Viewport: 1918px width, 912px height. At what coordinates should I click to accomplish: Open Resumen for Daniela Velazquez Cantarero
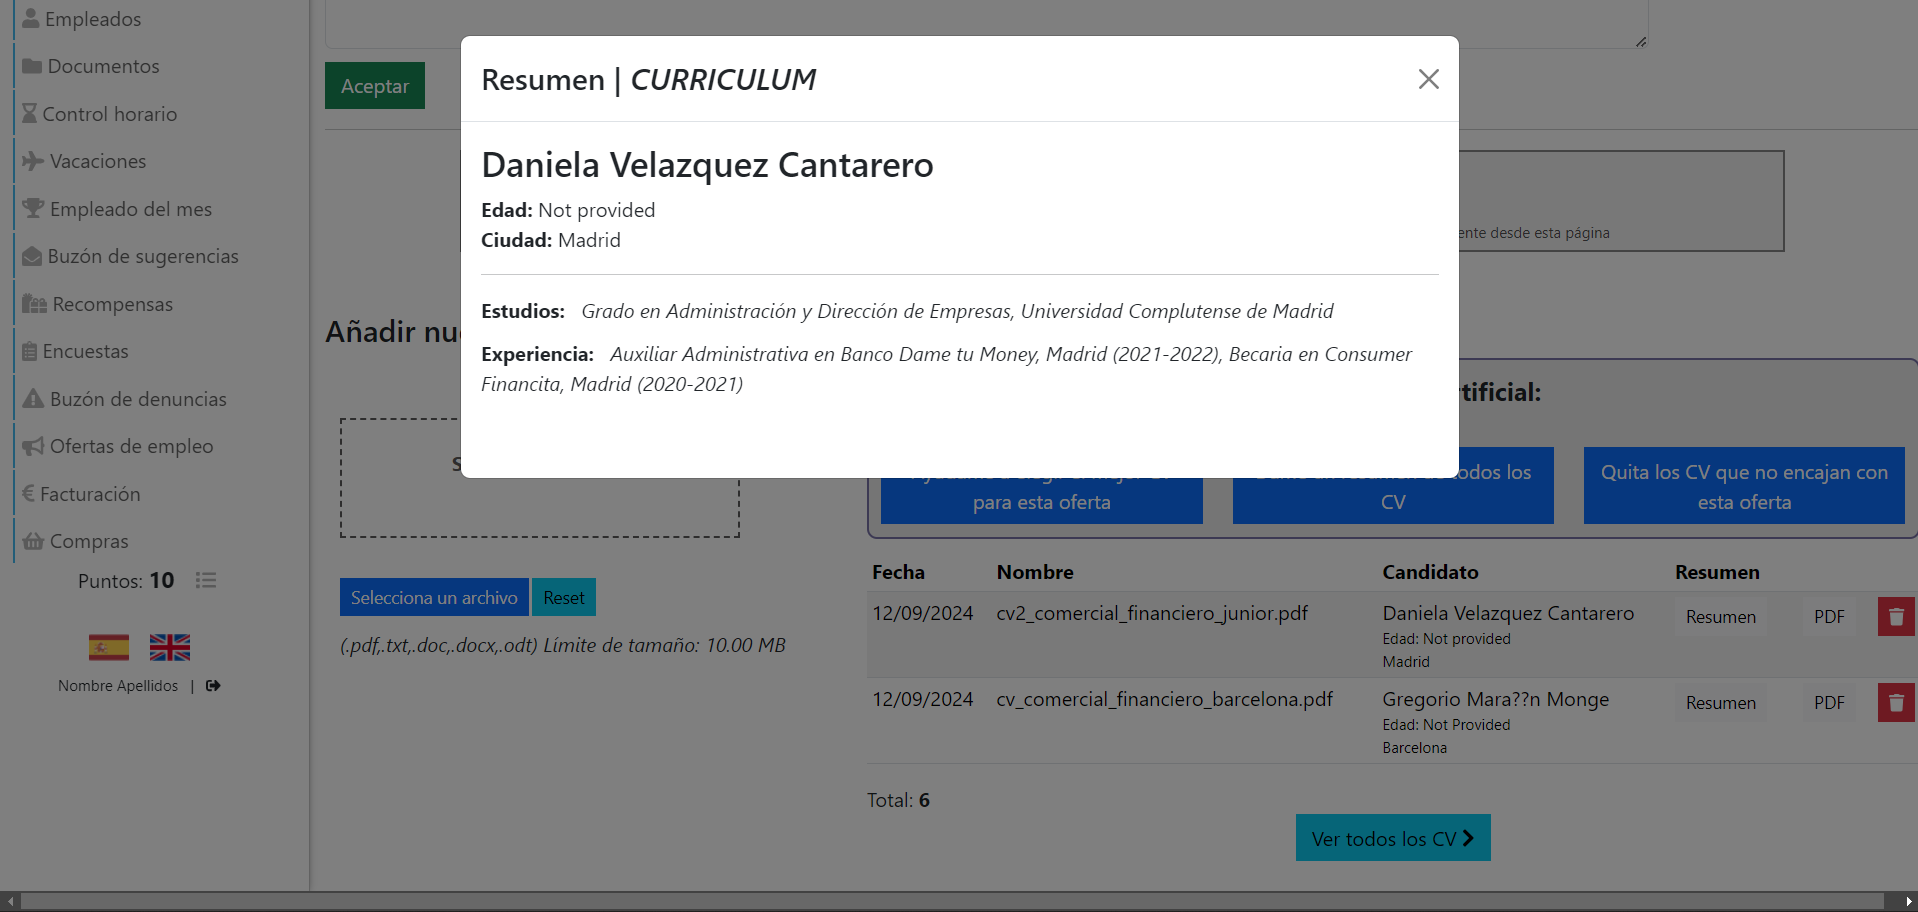(1720, 617)
